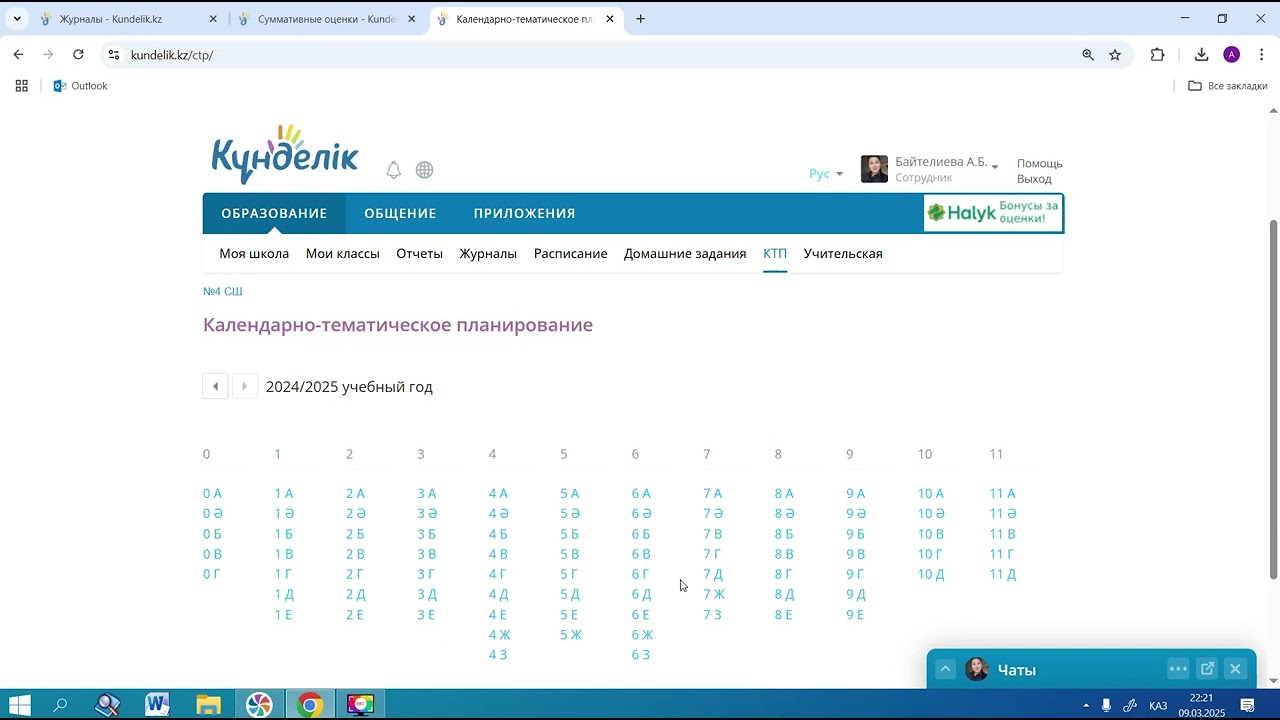The width and height of the screenshot is (1280, 720).
Task: Go to previous academic year arrow
Action: click(215, 386)
